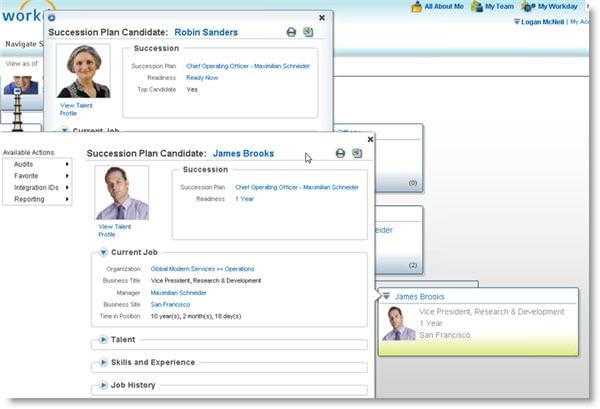
Task: Open the Audits submenu
Action: coord(37,164)
